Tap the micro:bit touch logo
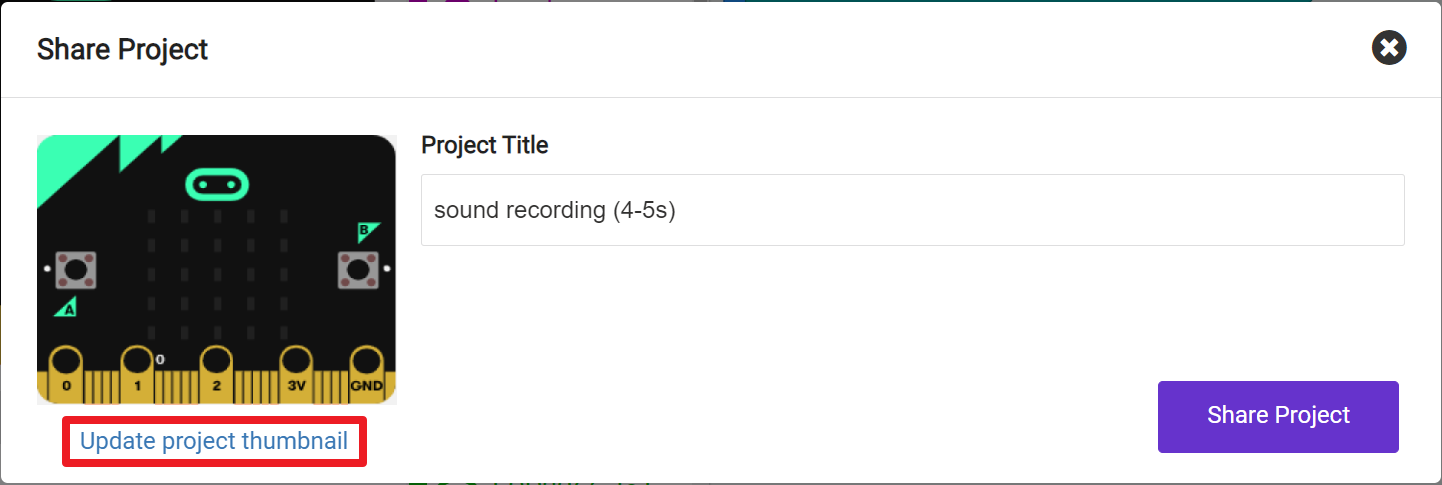 point(217,184)
